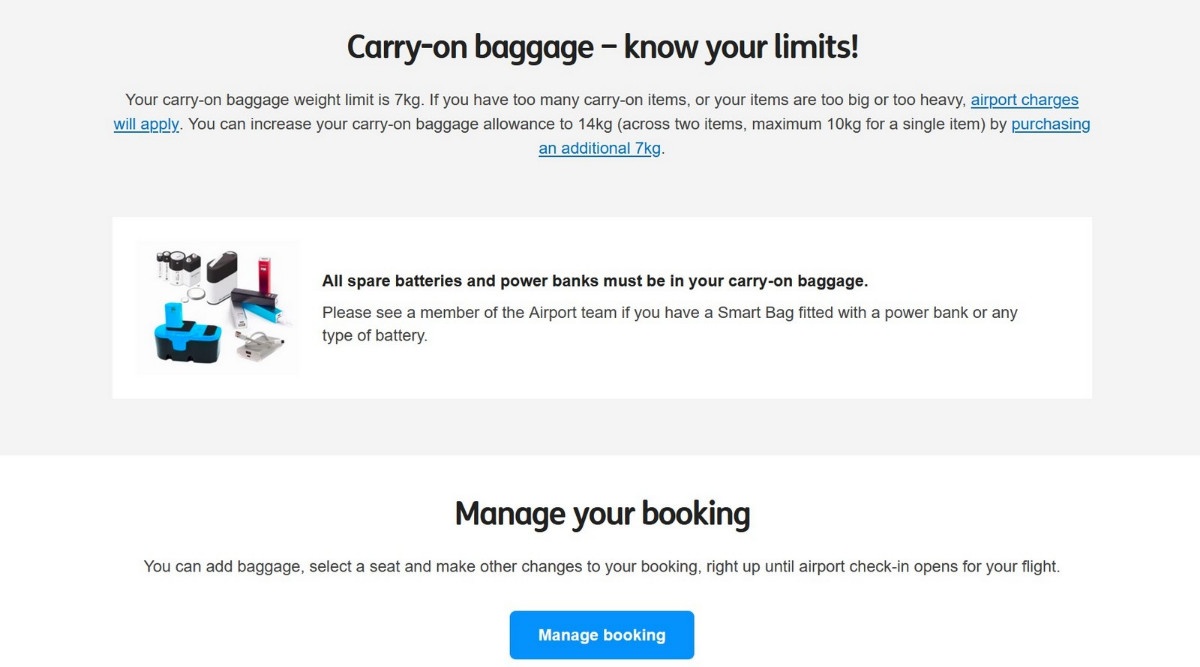Click the red power bank in the image
This screenshot has width=1200, height=667.
(265, 274)
